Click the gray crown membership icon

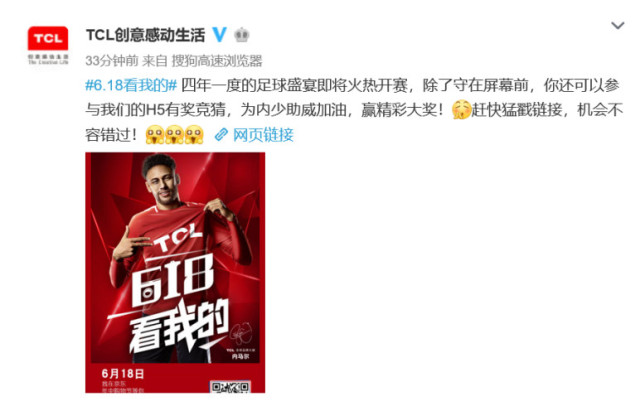point(242,35)
